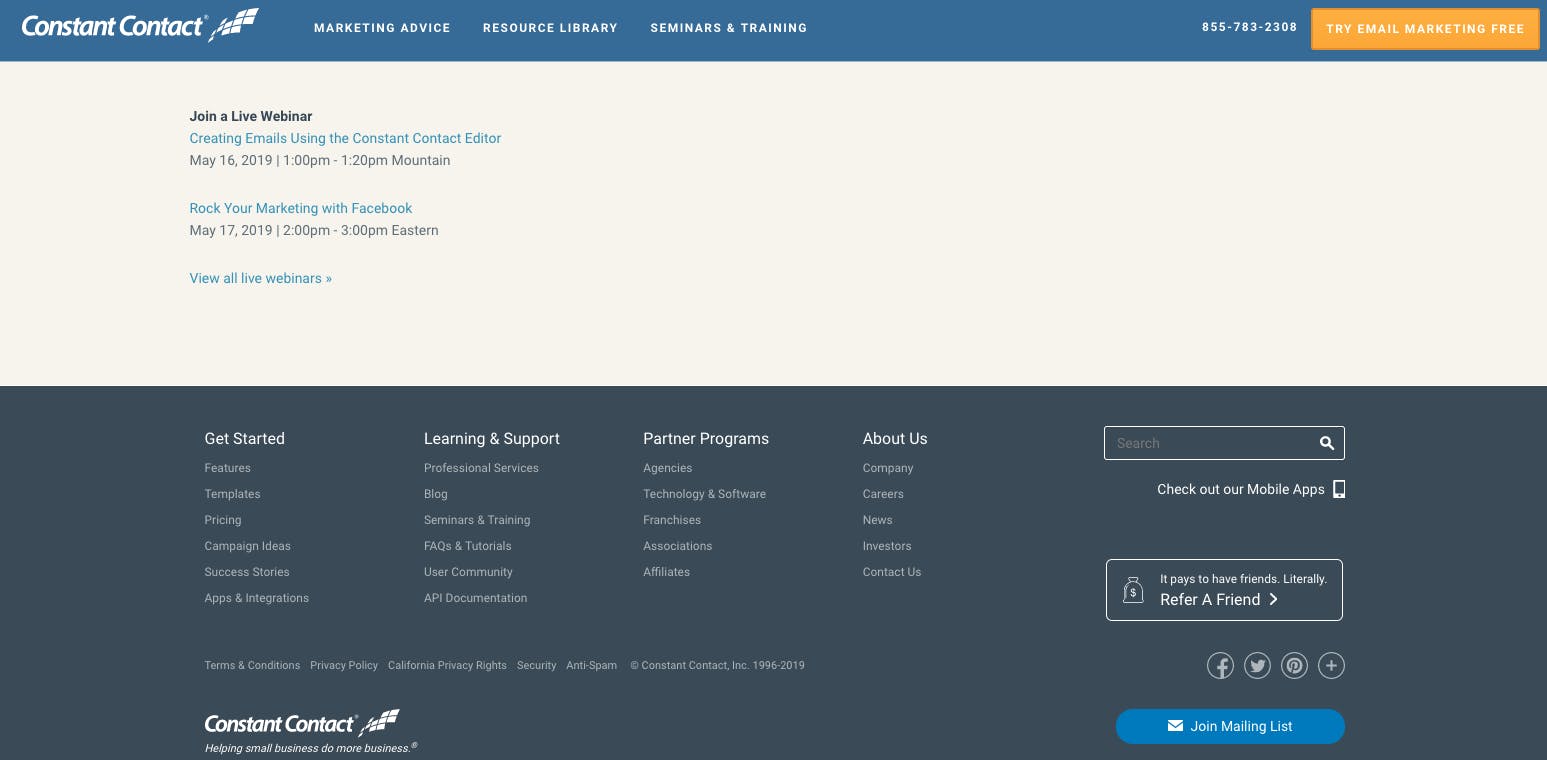Visit the User Community link
This screenshot has height=760, width=1547.
point(468,572)
